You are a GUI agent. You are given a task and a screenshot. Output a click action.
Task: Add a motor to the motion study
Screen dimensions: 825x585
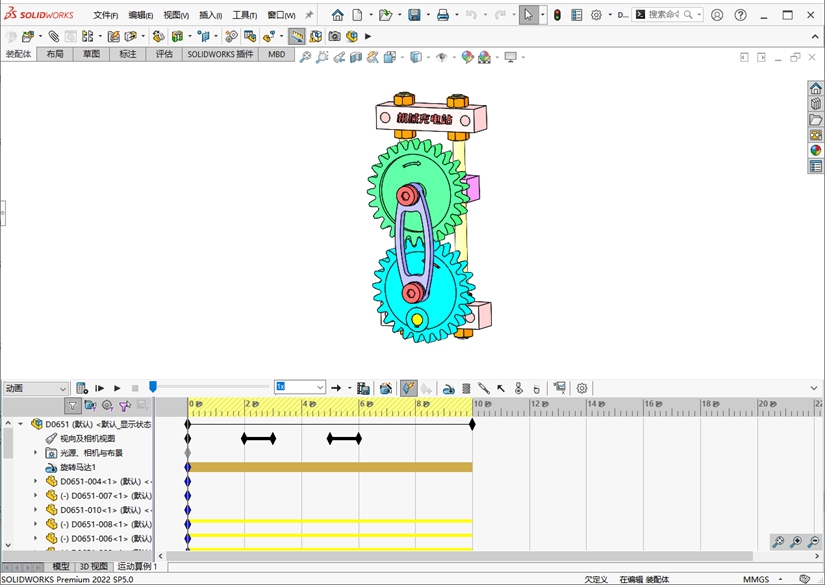click(449, 388)
